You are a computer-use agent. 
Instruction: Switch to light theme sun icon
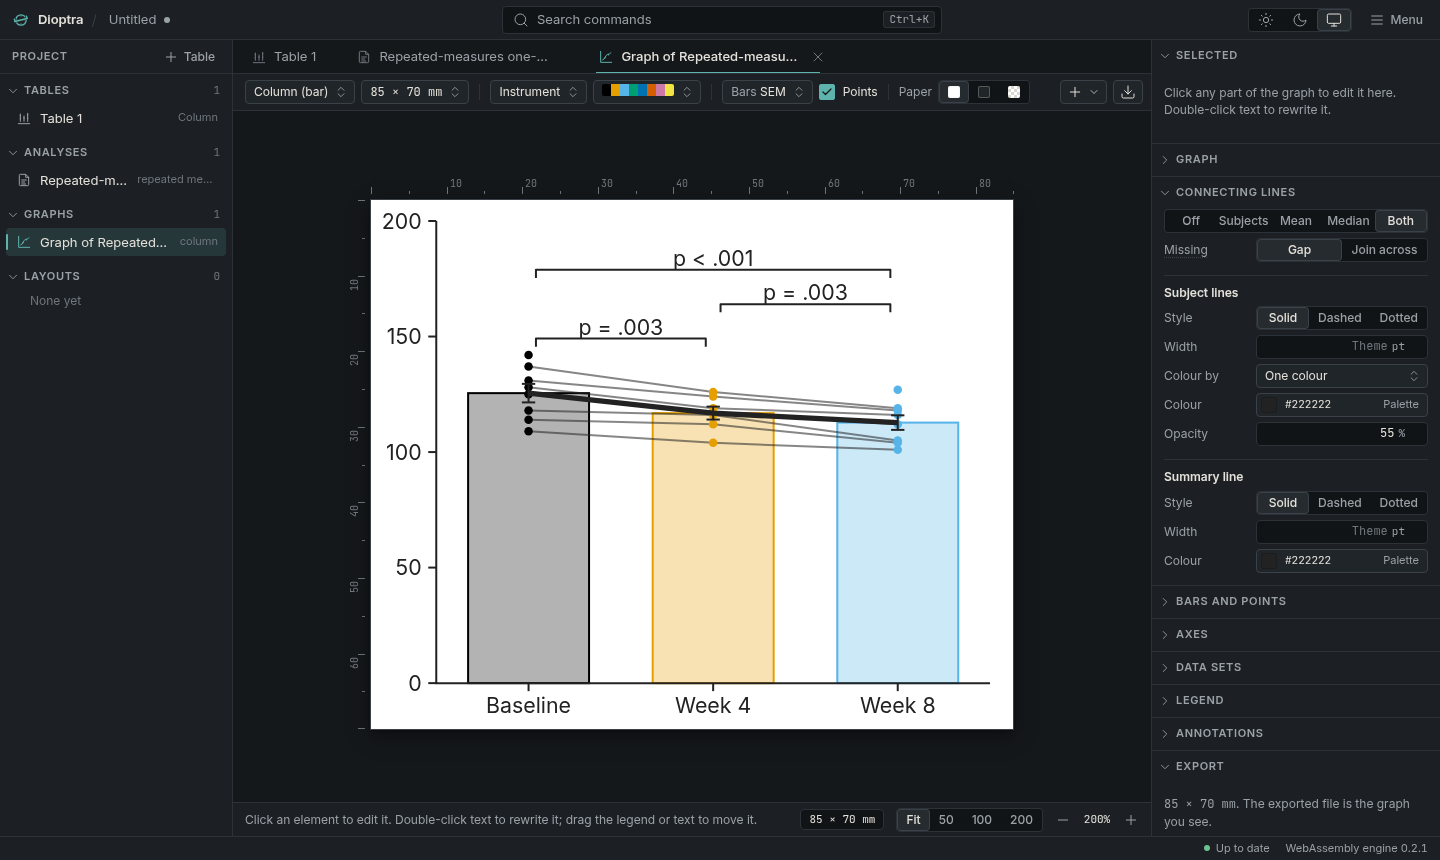(x=1266, y=20)
